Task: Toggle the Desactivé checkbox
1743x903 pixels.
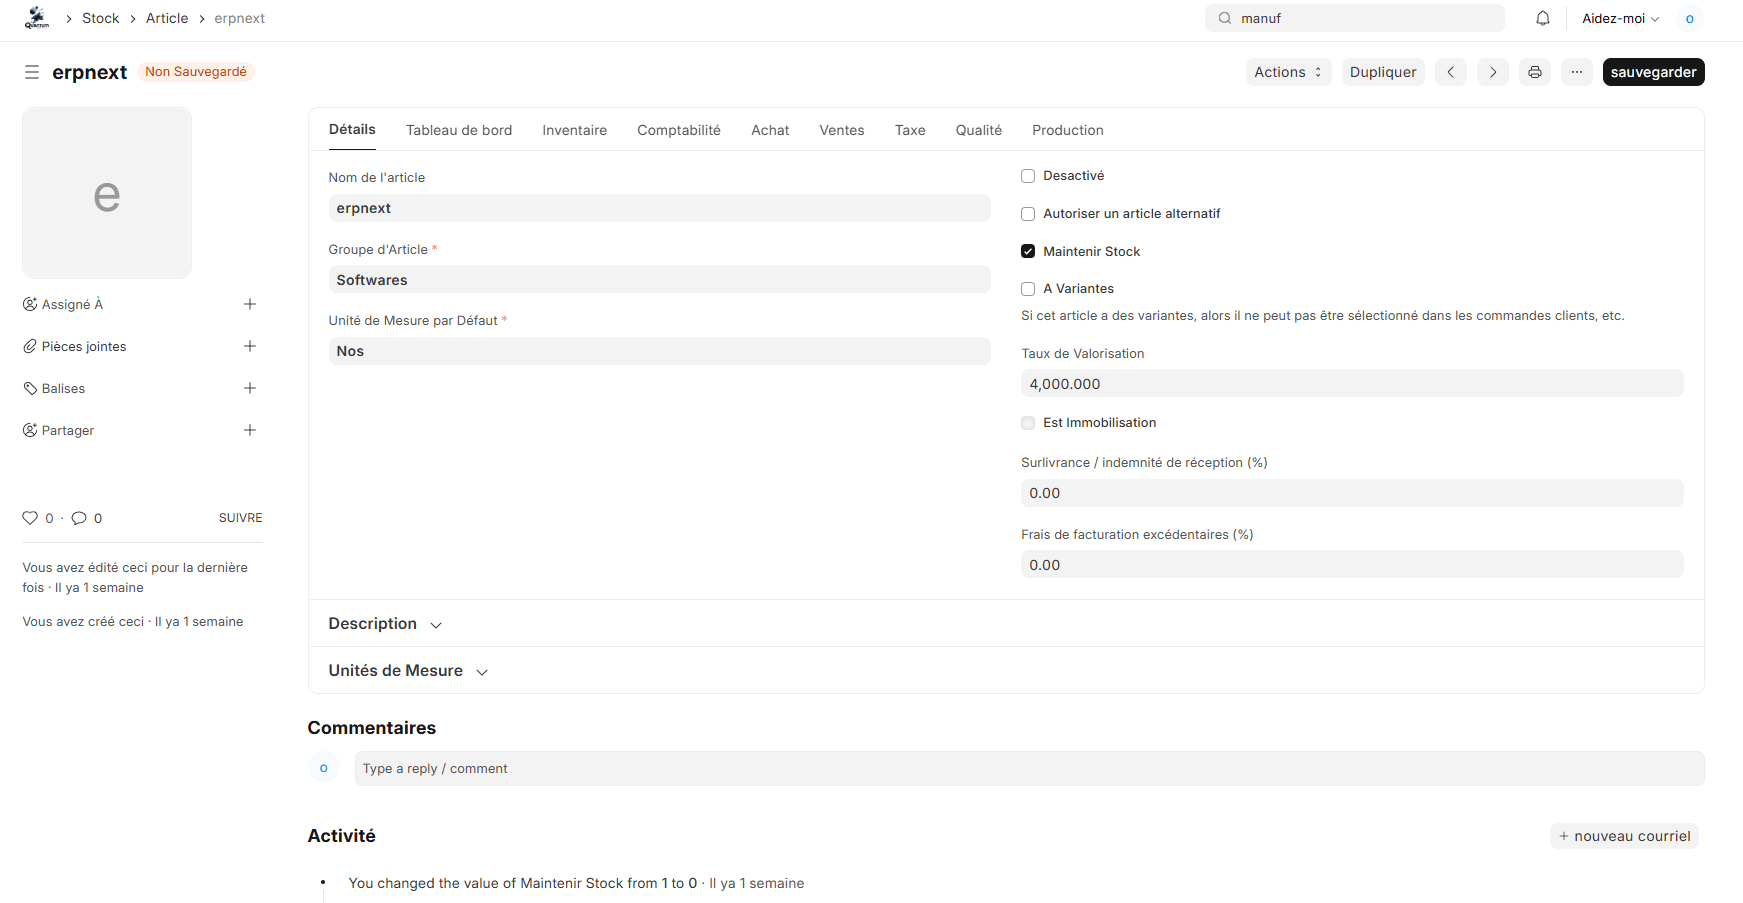Action: (x=1028, y=176)
